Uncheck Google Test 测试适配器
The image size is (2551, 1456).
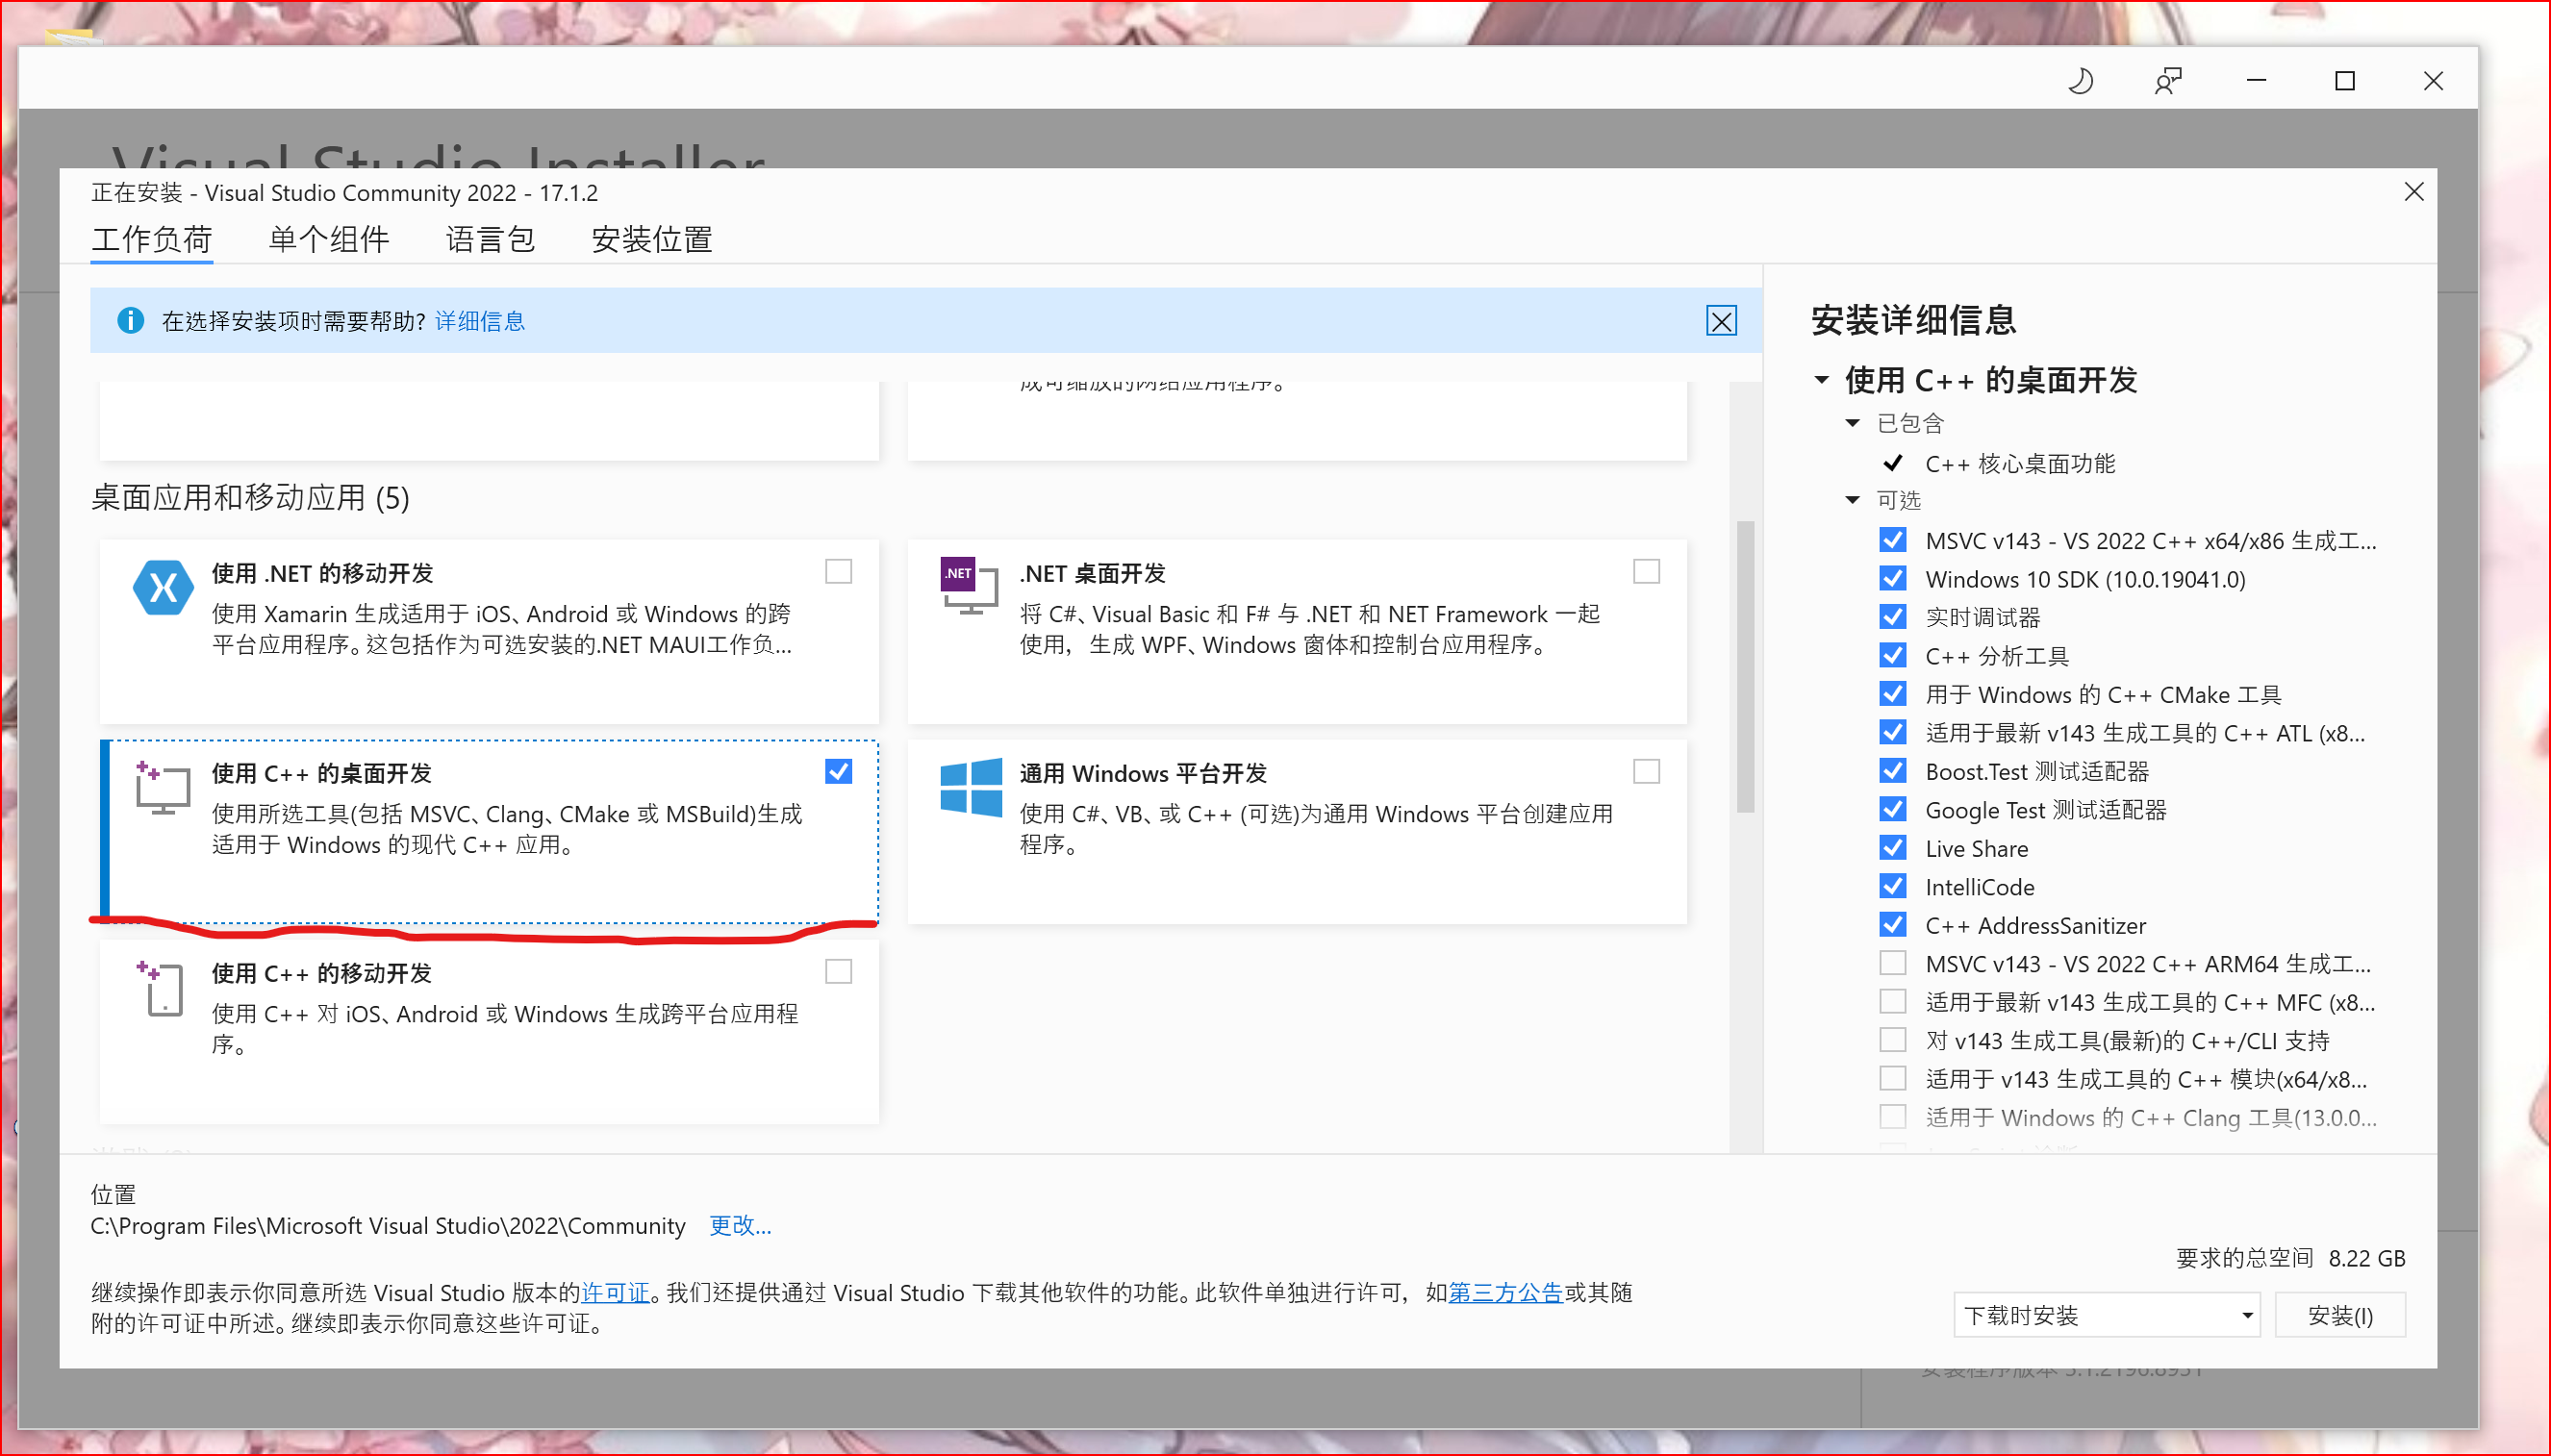(1892, 810)
